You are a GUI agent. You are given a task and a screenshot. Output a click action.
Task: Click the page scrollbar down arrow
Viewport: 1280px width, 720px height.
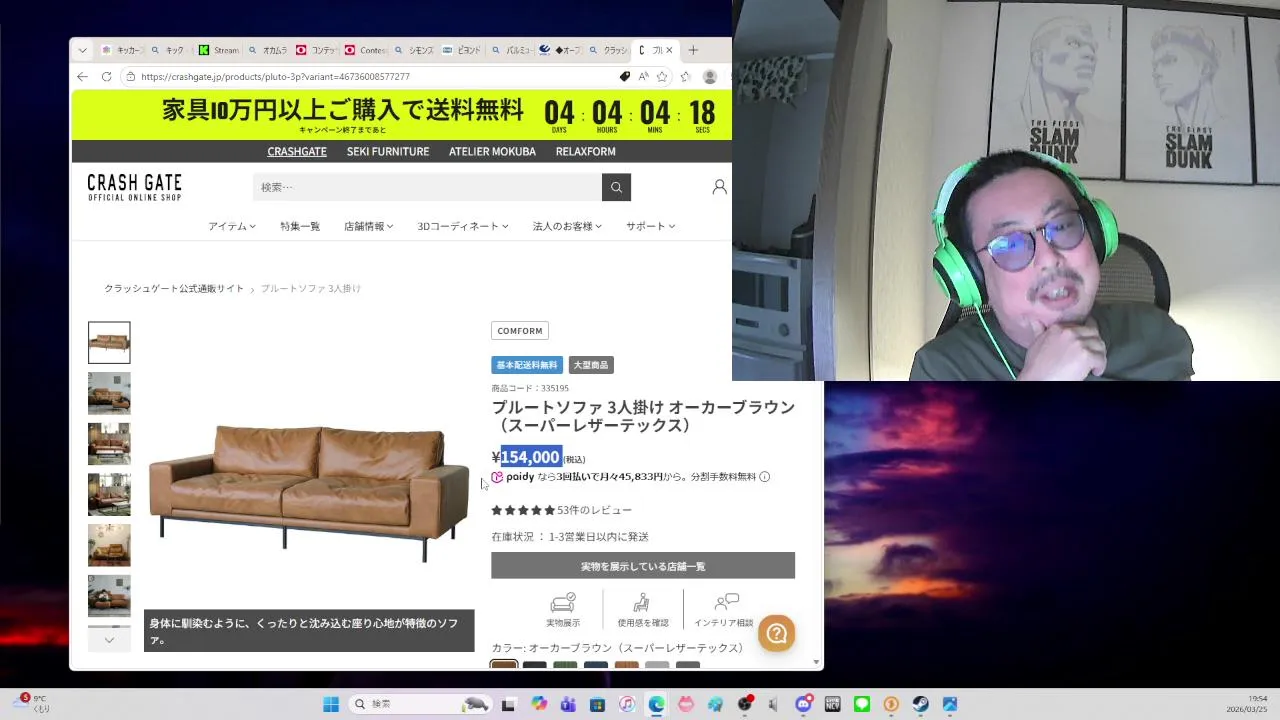[817, 662]
